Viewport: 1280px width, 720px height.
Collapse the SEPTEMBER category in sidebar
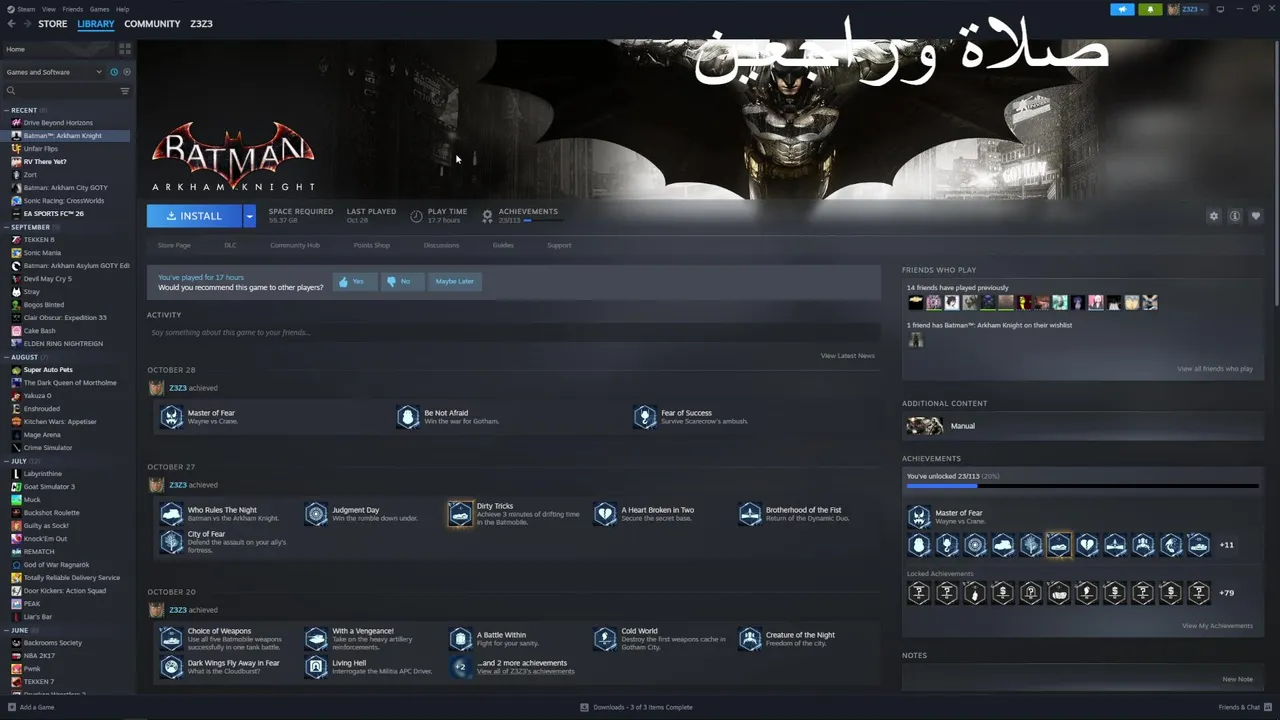pos(7,227)
